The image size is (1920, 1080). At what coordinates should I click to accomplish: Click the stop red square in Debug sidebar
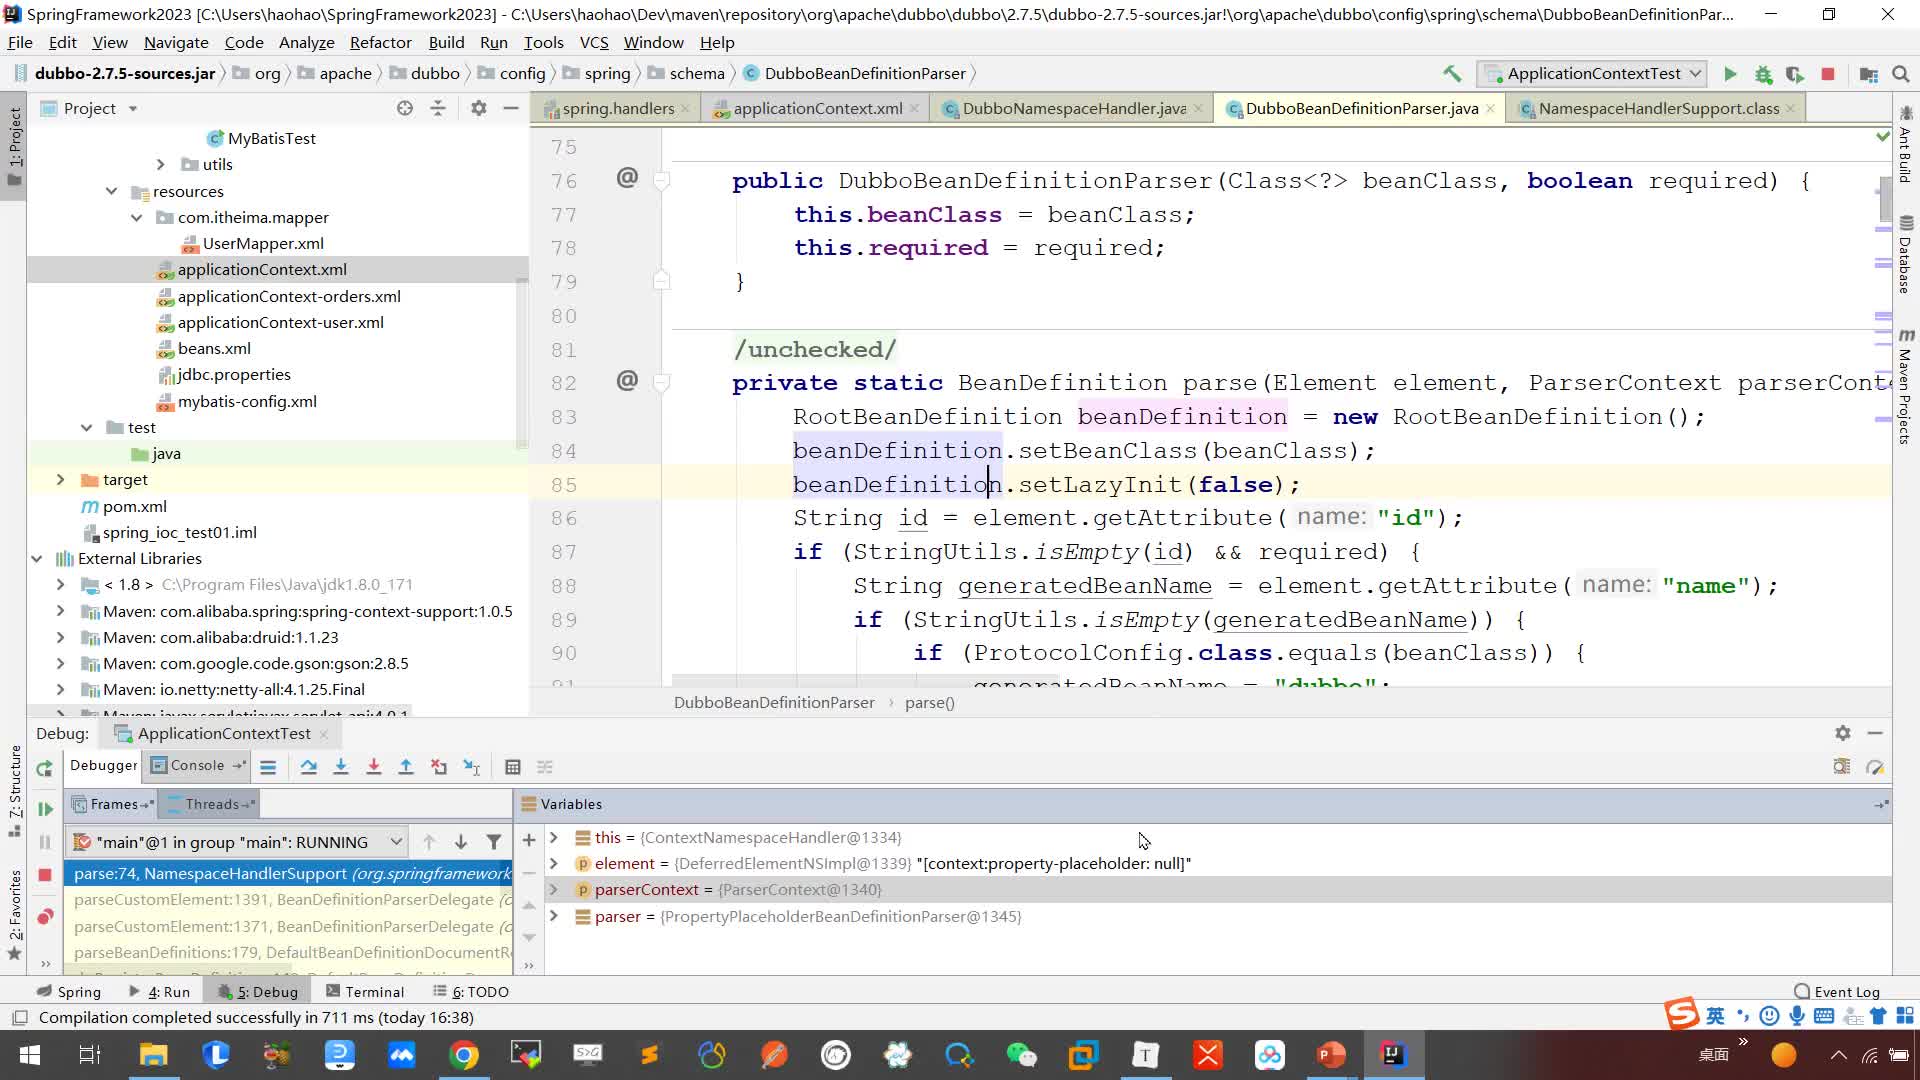[x=45, y=875]
